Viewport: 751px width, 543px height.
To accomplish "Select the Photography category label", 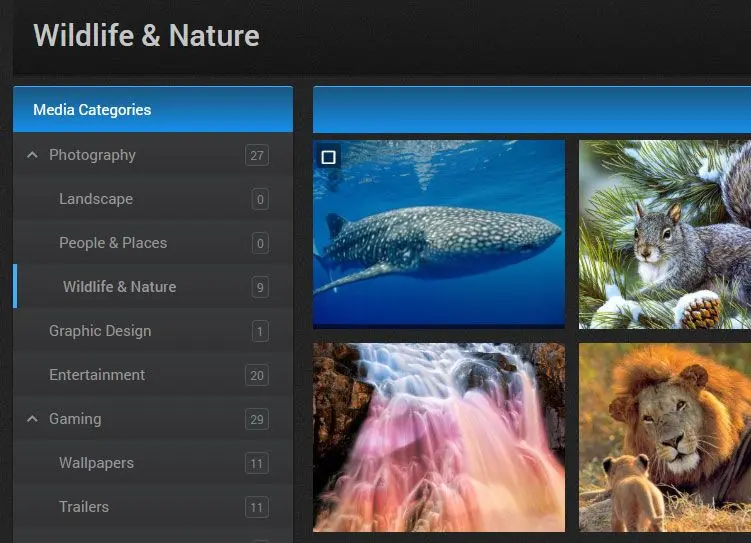I will pyautogui.click(x=92, y=155).
